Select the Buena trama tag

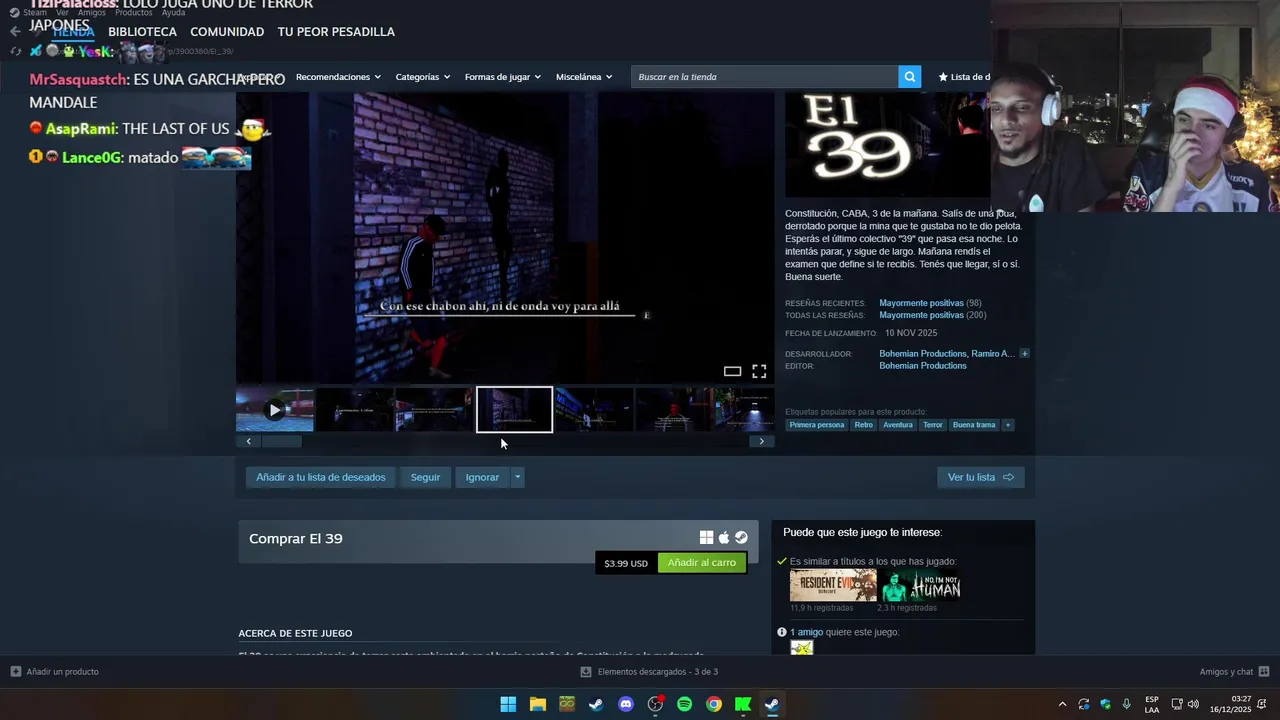tap(974, 425)
